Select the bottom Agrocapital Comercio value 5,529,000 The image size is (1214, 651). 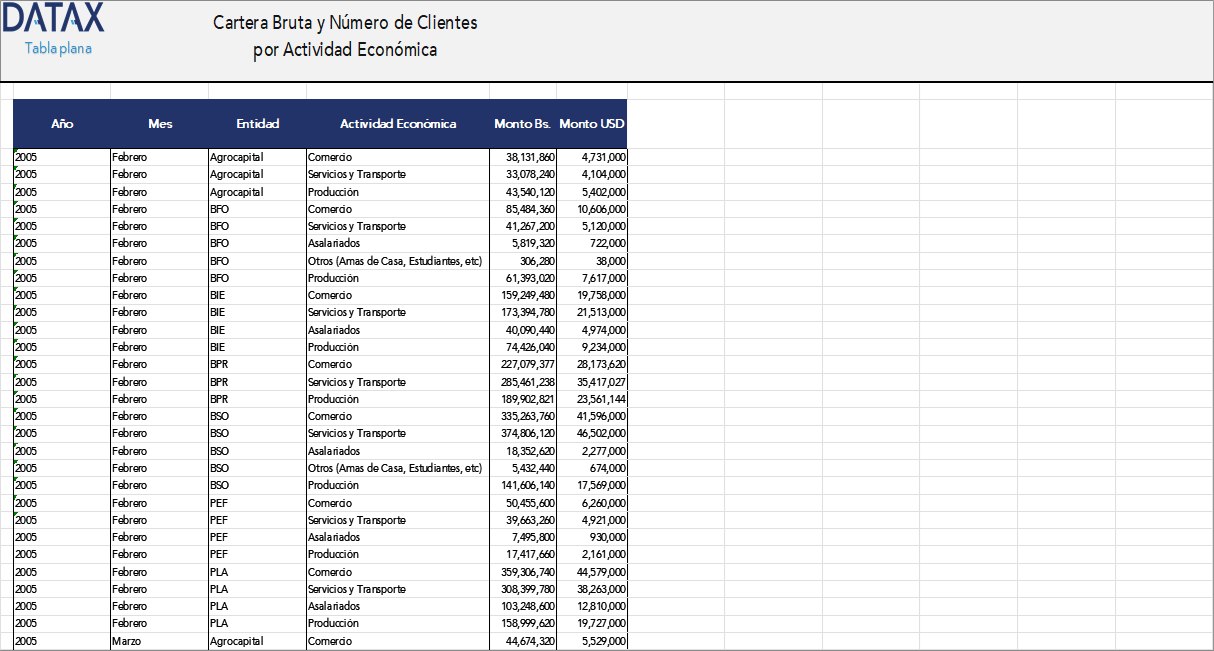pos(600,640)
